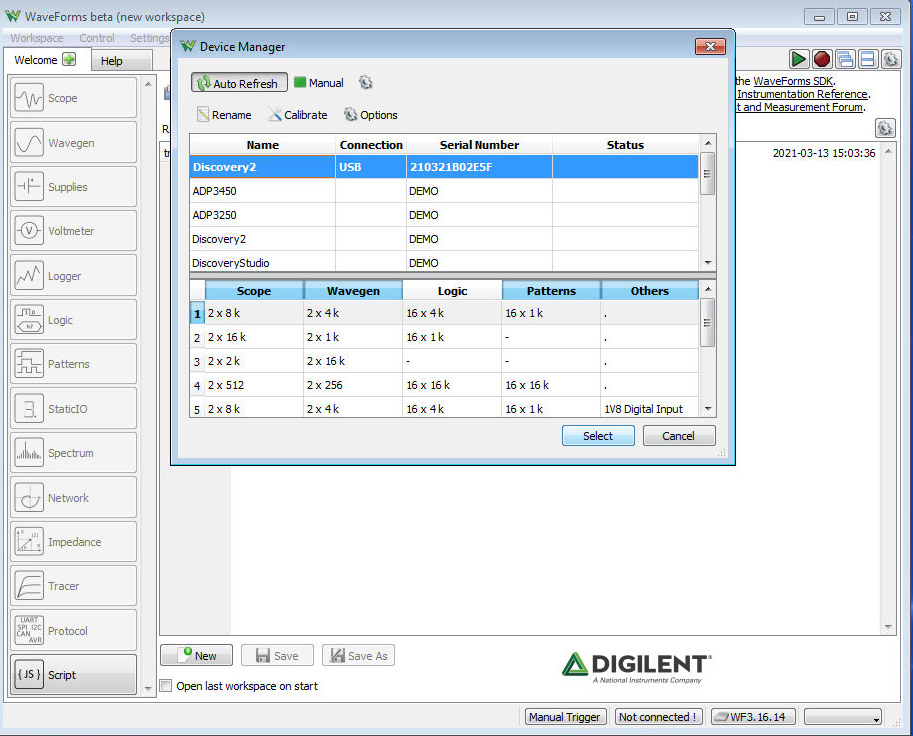The height and width of the screenshot is (736, 913).
Task: Open the Patterns generator from the sidebar
Action: 73,364
